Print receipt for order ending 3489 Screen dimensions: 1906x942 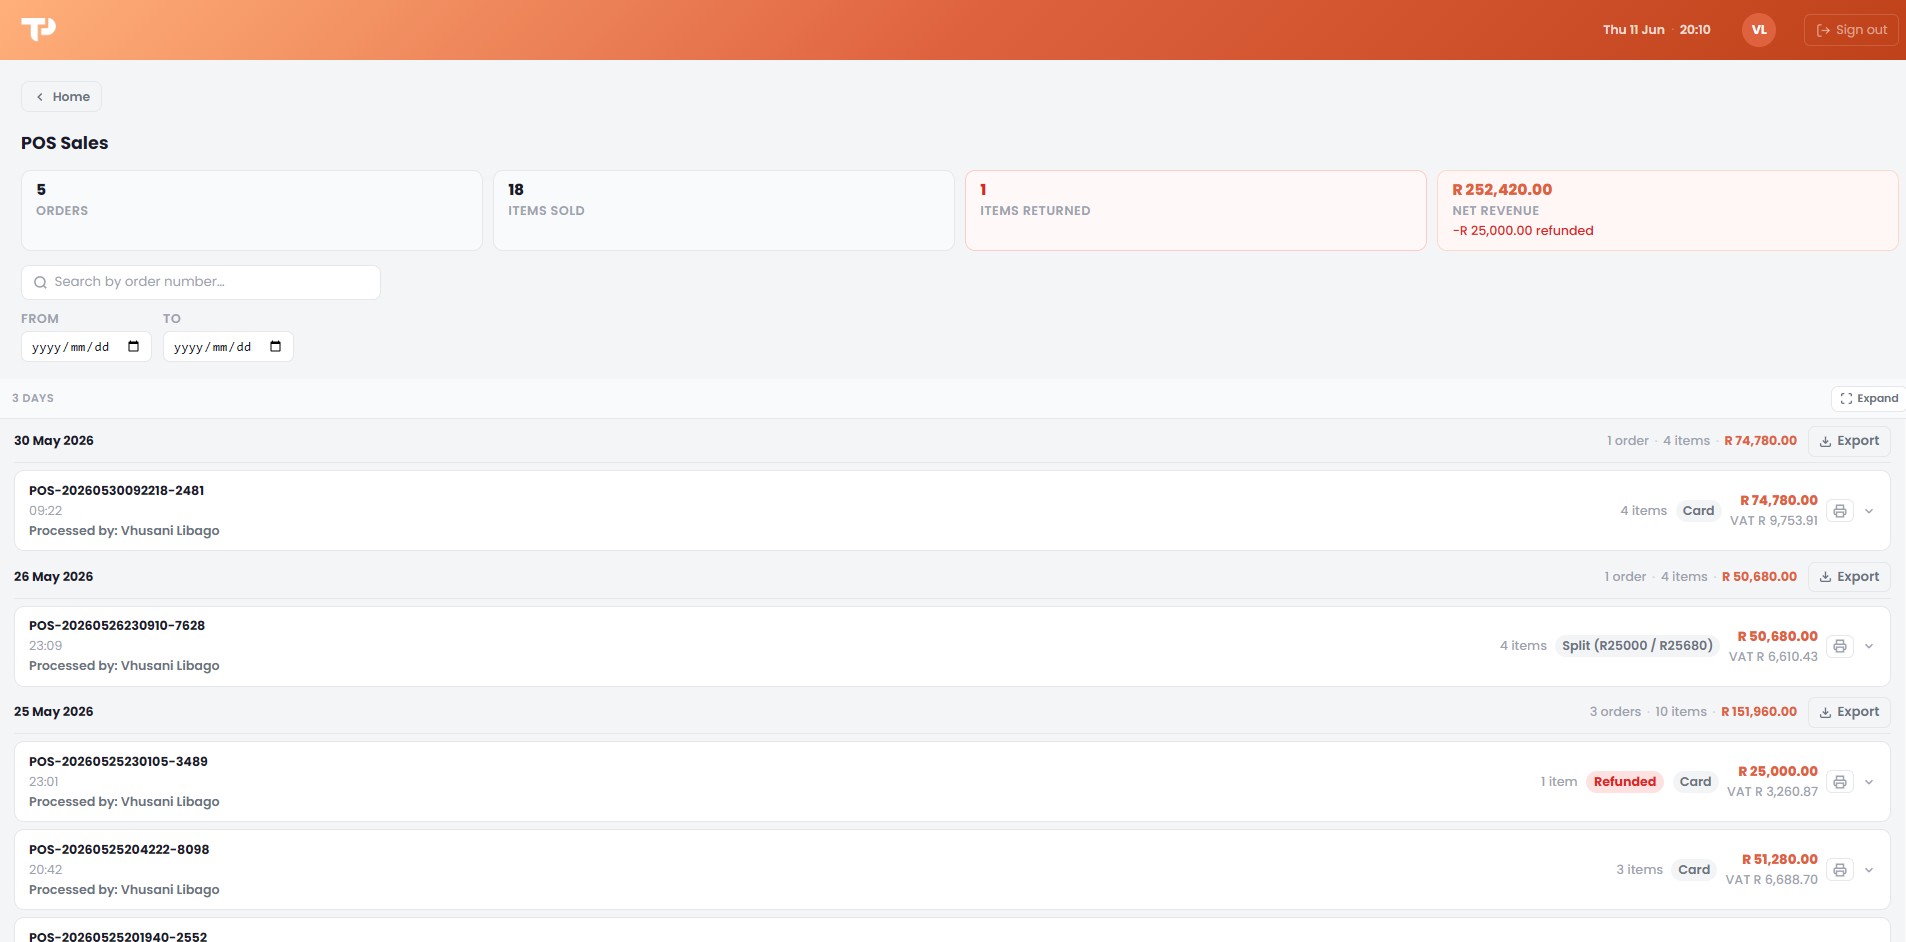coord(1840,782)
